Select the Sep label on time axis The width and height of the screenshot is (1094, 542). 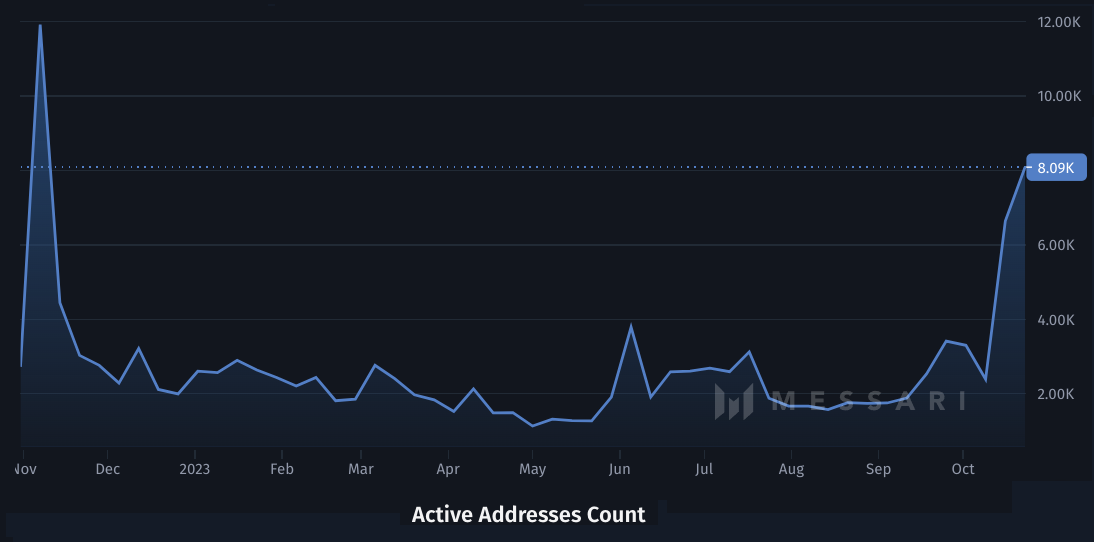[878, 468]
